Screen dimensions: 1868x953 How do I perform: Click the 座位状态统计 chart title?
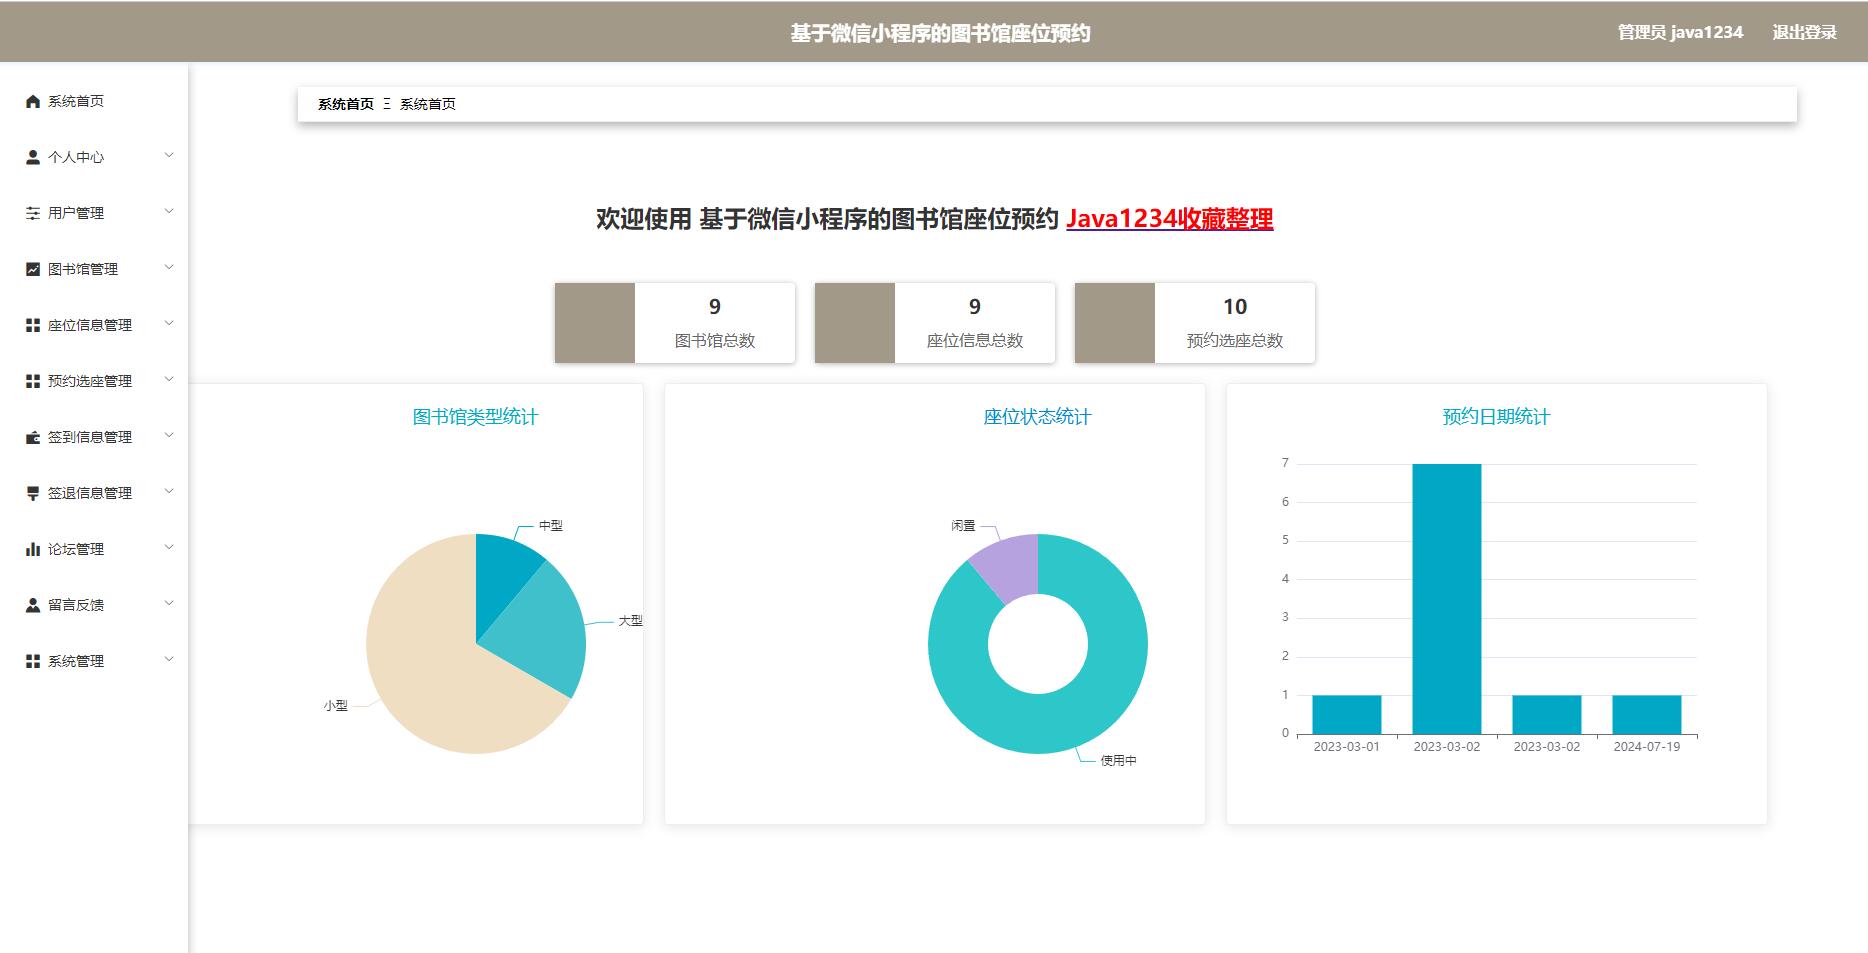tap(1038, 417)
